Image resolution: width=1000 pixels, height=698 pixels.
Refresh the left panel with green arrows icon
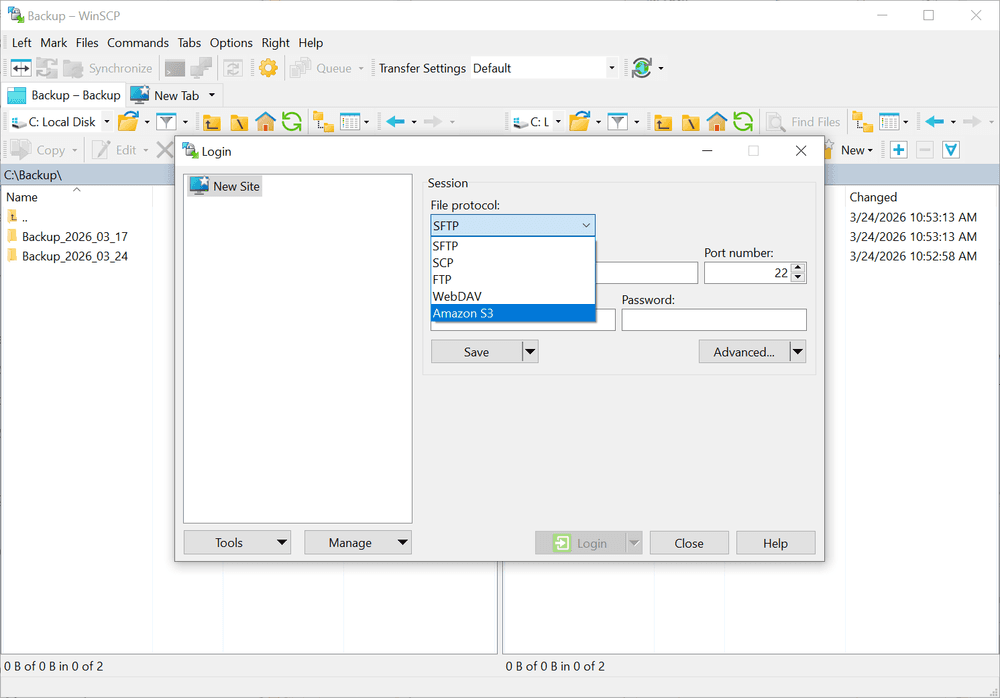[292, 121]
